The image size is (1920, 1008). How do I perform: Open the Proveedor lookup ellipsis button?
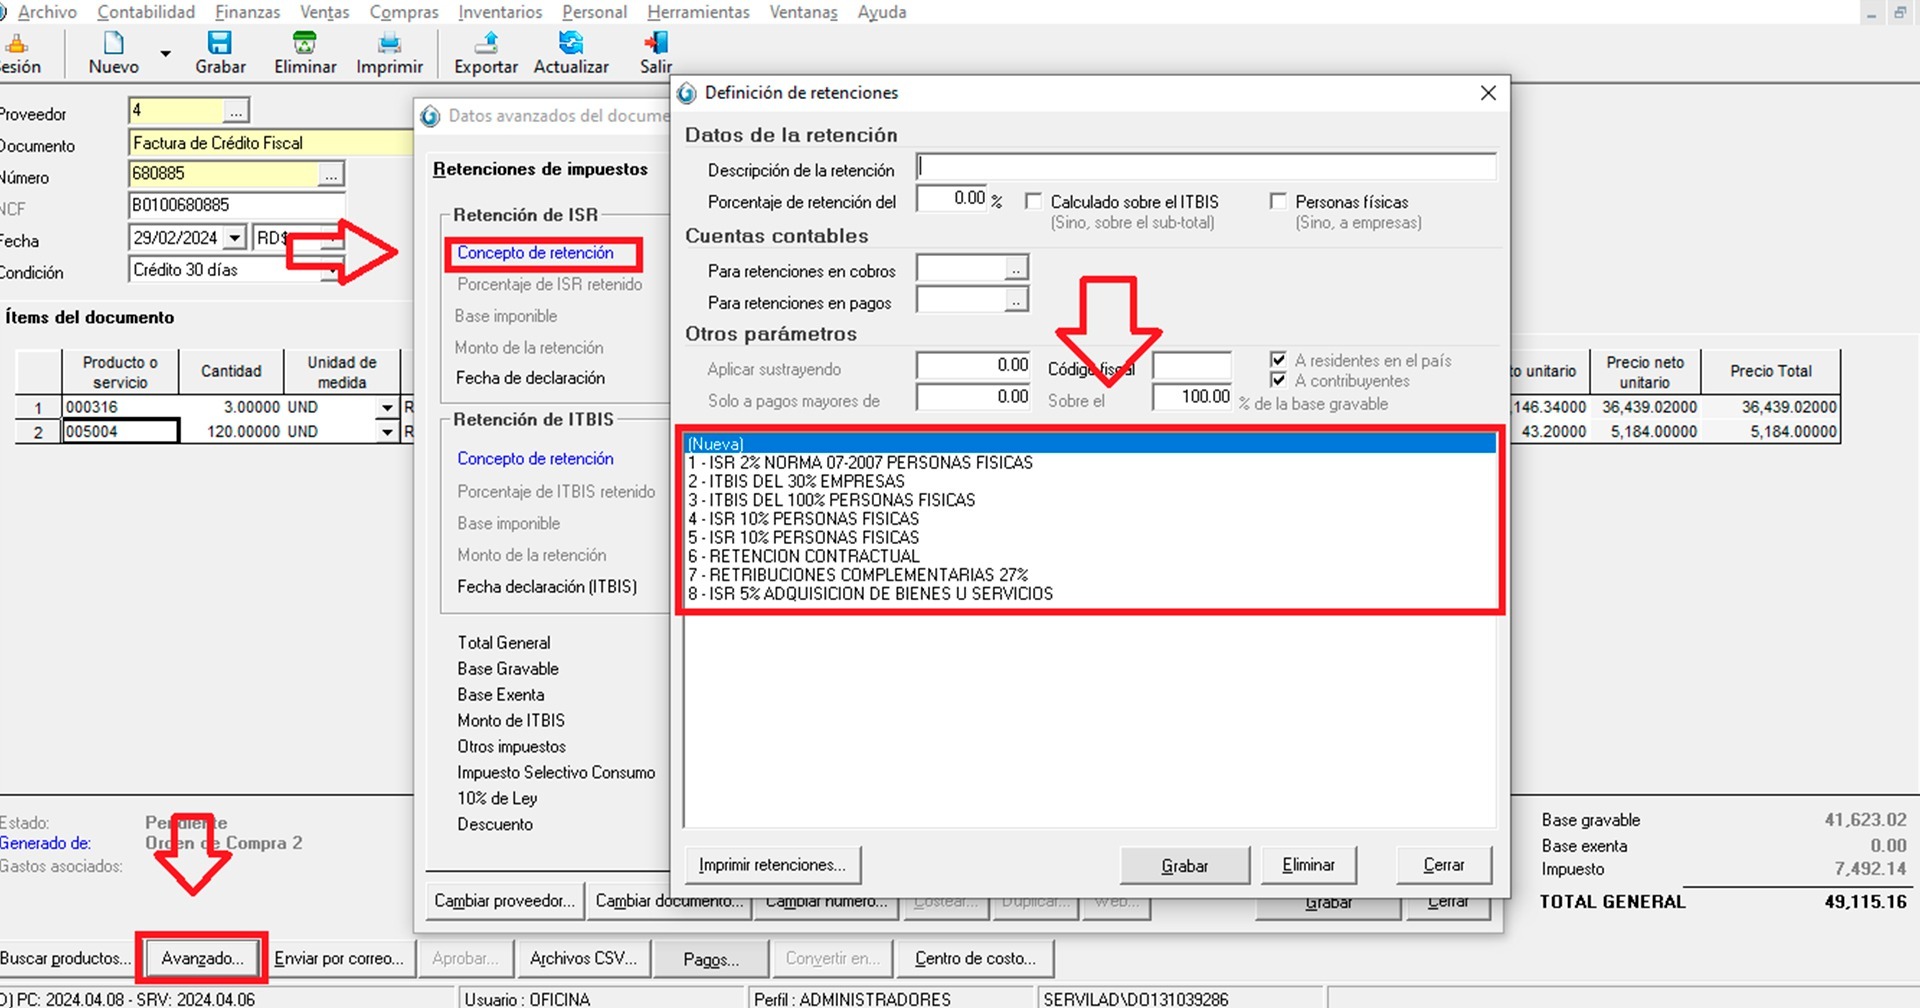click(x=236, y=111)
